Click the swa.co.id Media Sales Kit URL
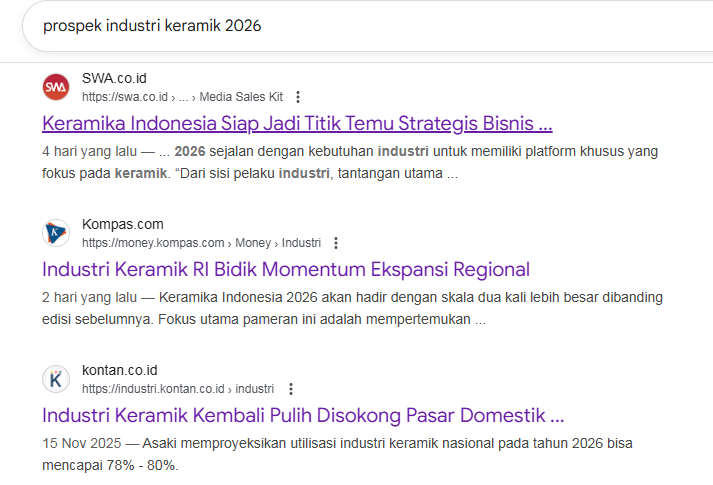 coord(182,97)
